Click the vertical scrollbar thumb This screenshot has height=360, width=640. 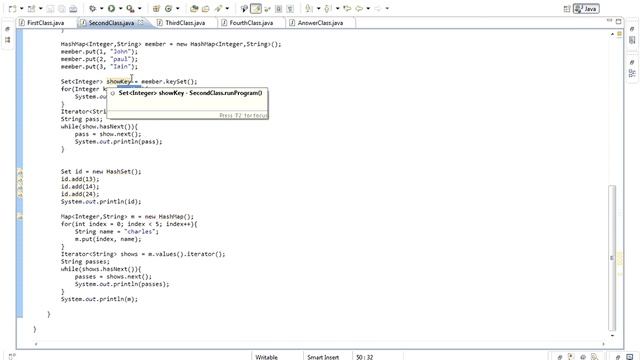coord(611,257)
